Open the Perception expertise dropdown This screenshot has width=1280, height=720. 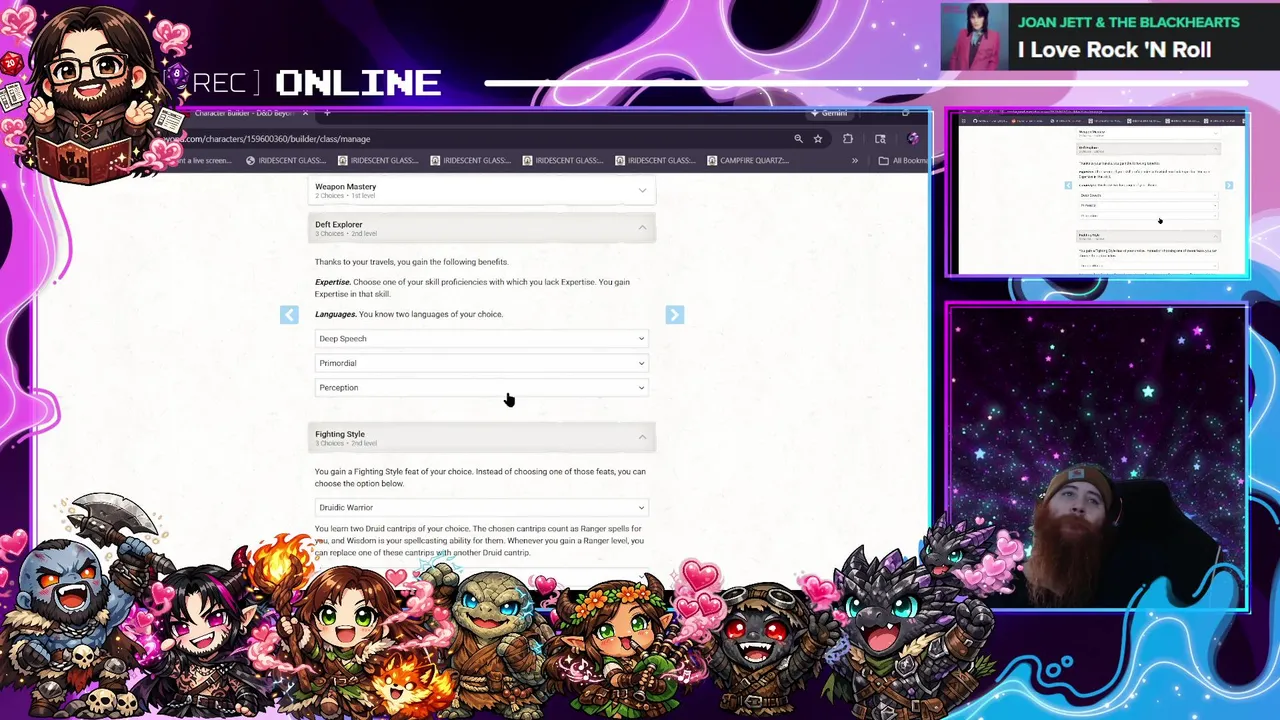(482, 388)
